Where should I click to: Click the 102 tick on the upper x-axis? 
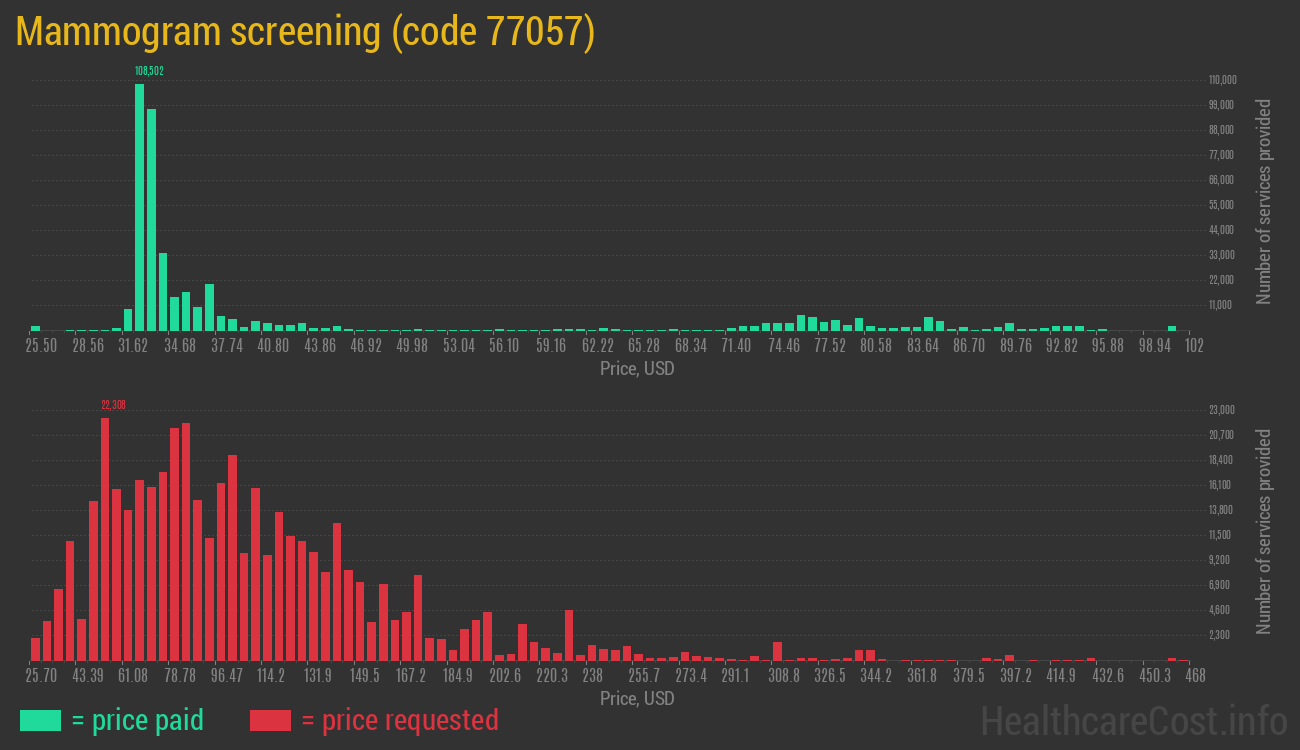point(1193,346)
